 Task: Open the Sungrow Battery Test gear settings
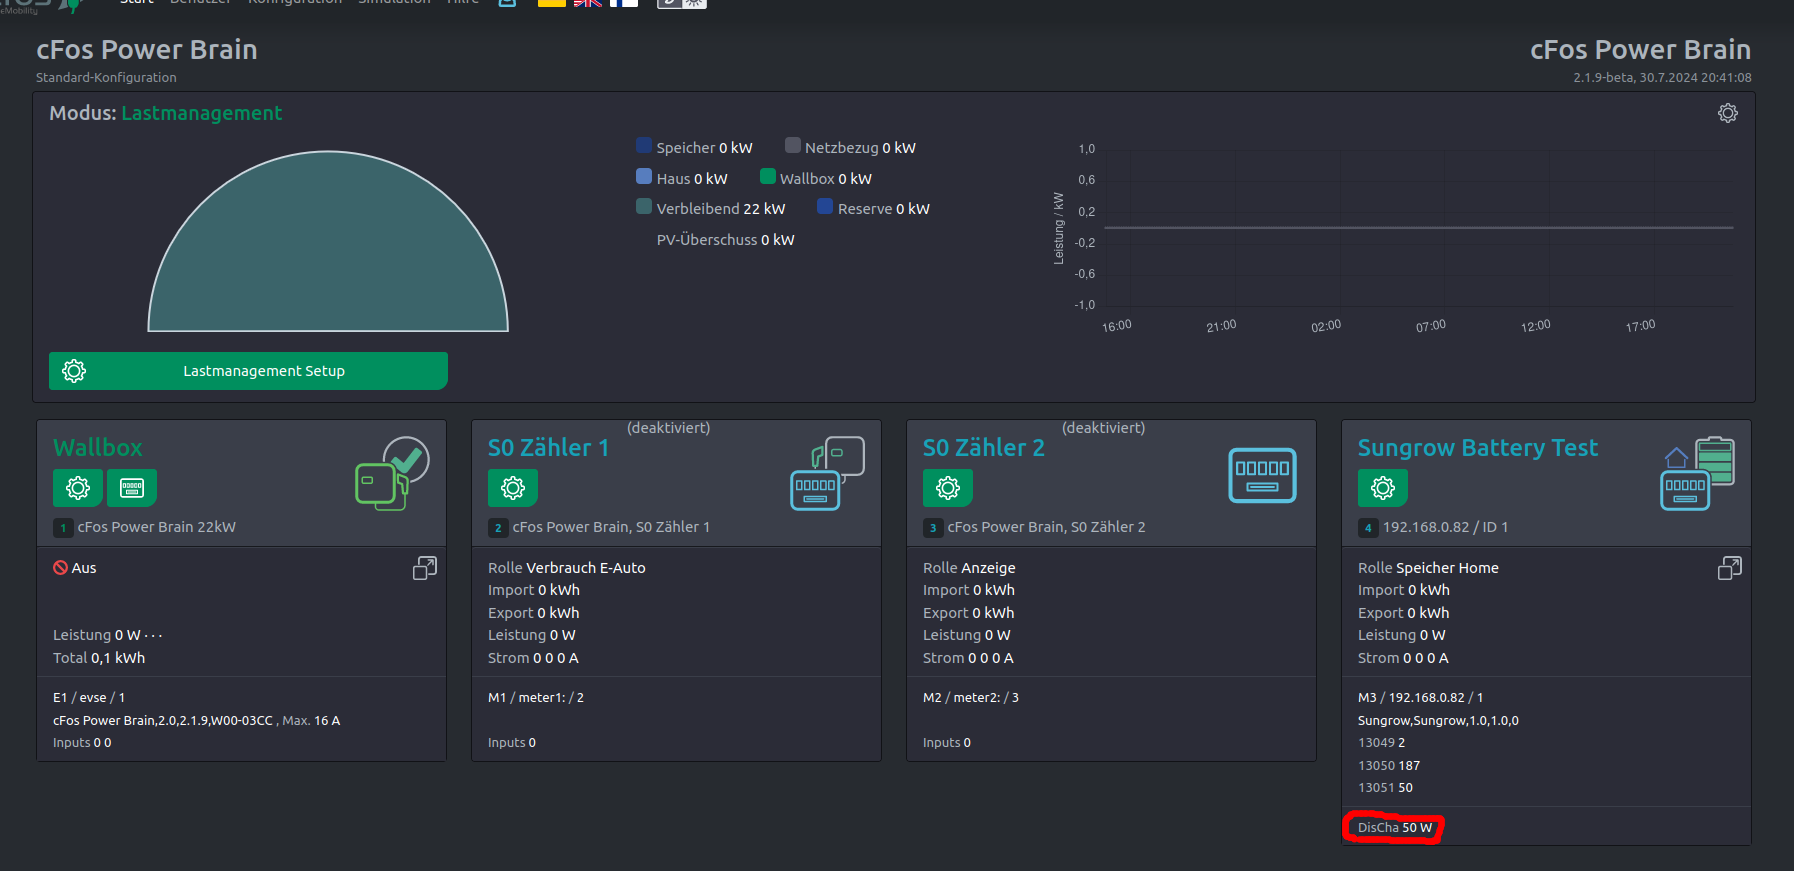pyautogui.click(x=1383, y=488)
